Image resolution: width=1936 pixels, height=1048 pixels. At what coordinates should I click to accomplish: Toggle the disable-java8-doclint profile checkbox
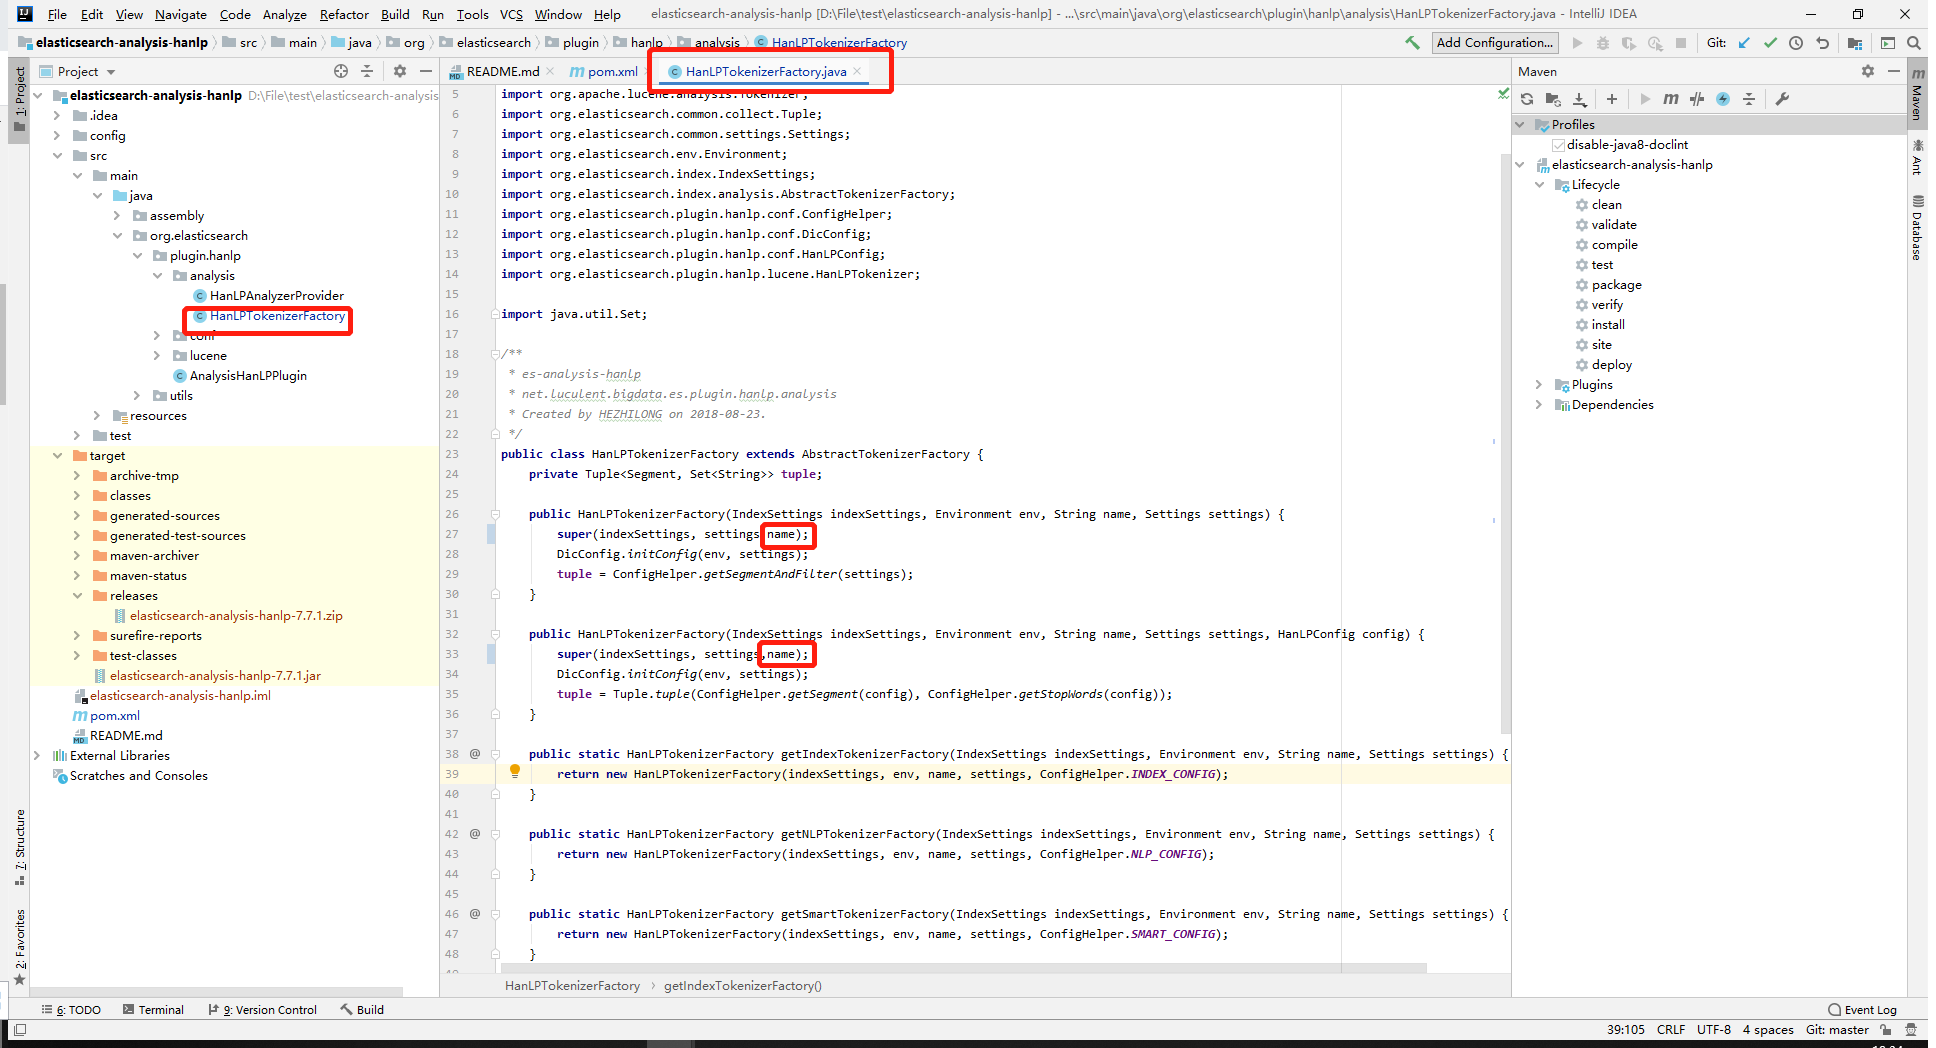pos(1559,145)
